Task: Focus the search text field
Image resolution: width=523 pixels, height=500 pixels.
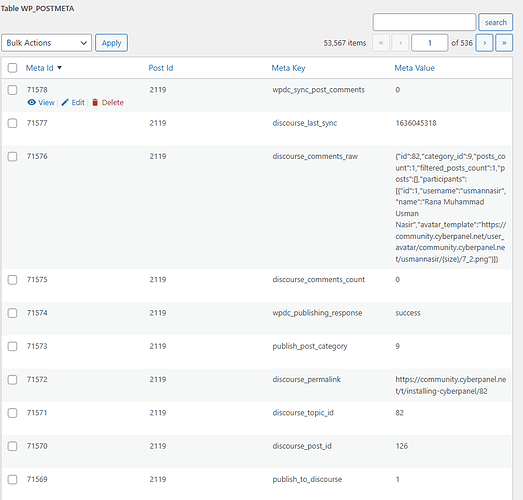Action: click(x=424, y=22)
